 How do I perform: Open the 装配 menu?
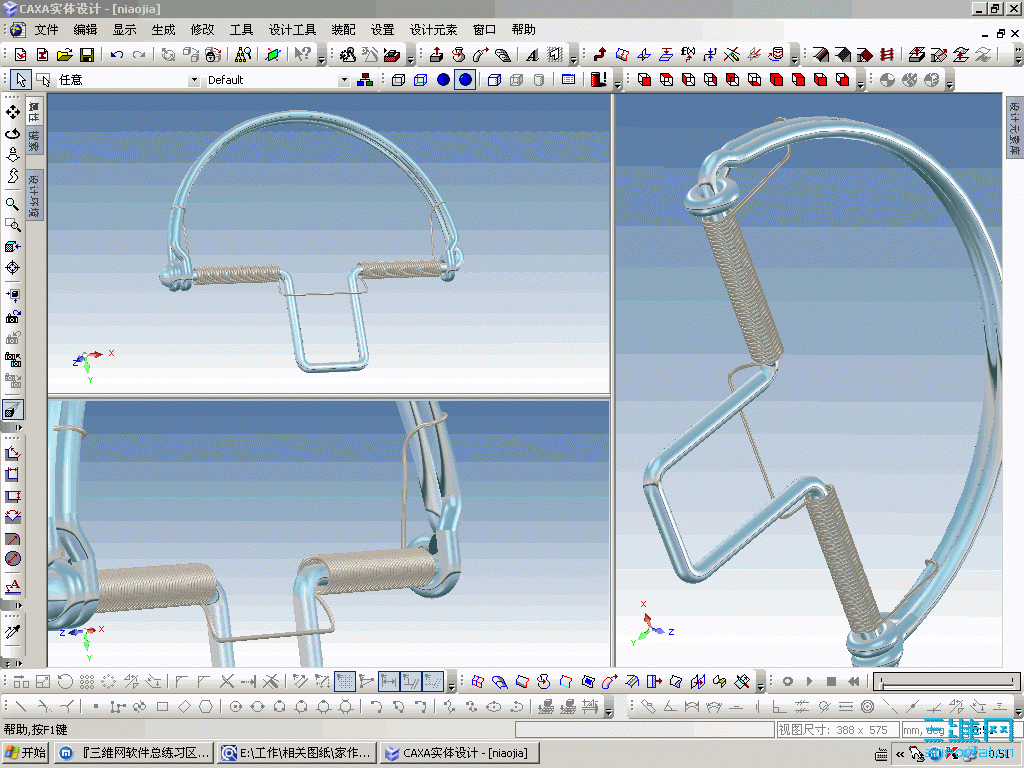pyautogui.click(x=344, y=30)
